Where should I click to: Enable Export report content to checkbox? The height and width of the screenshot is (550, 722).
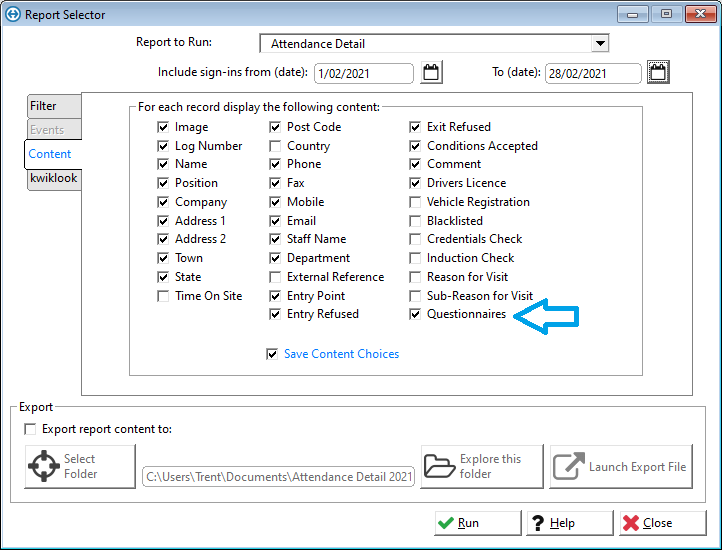tap(31, 429)
